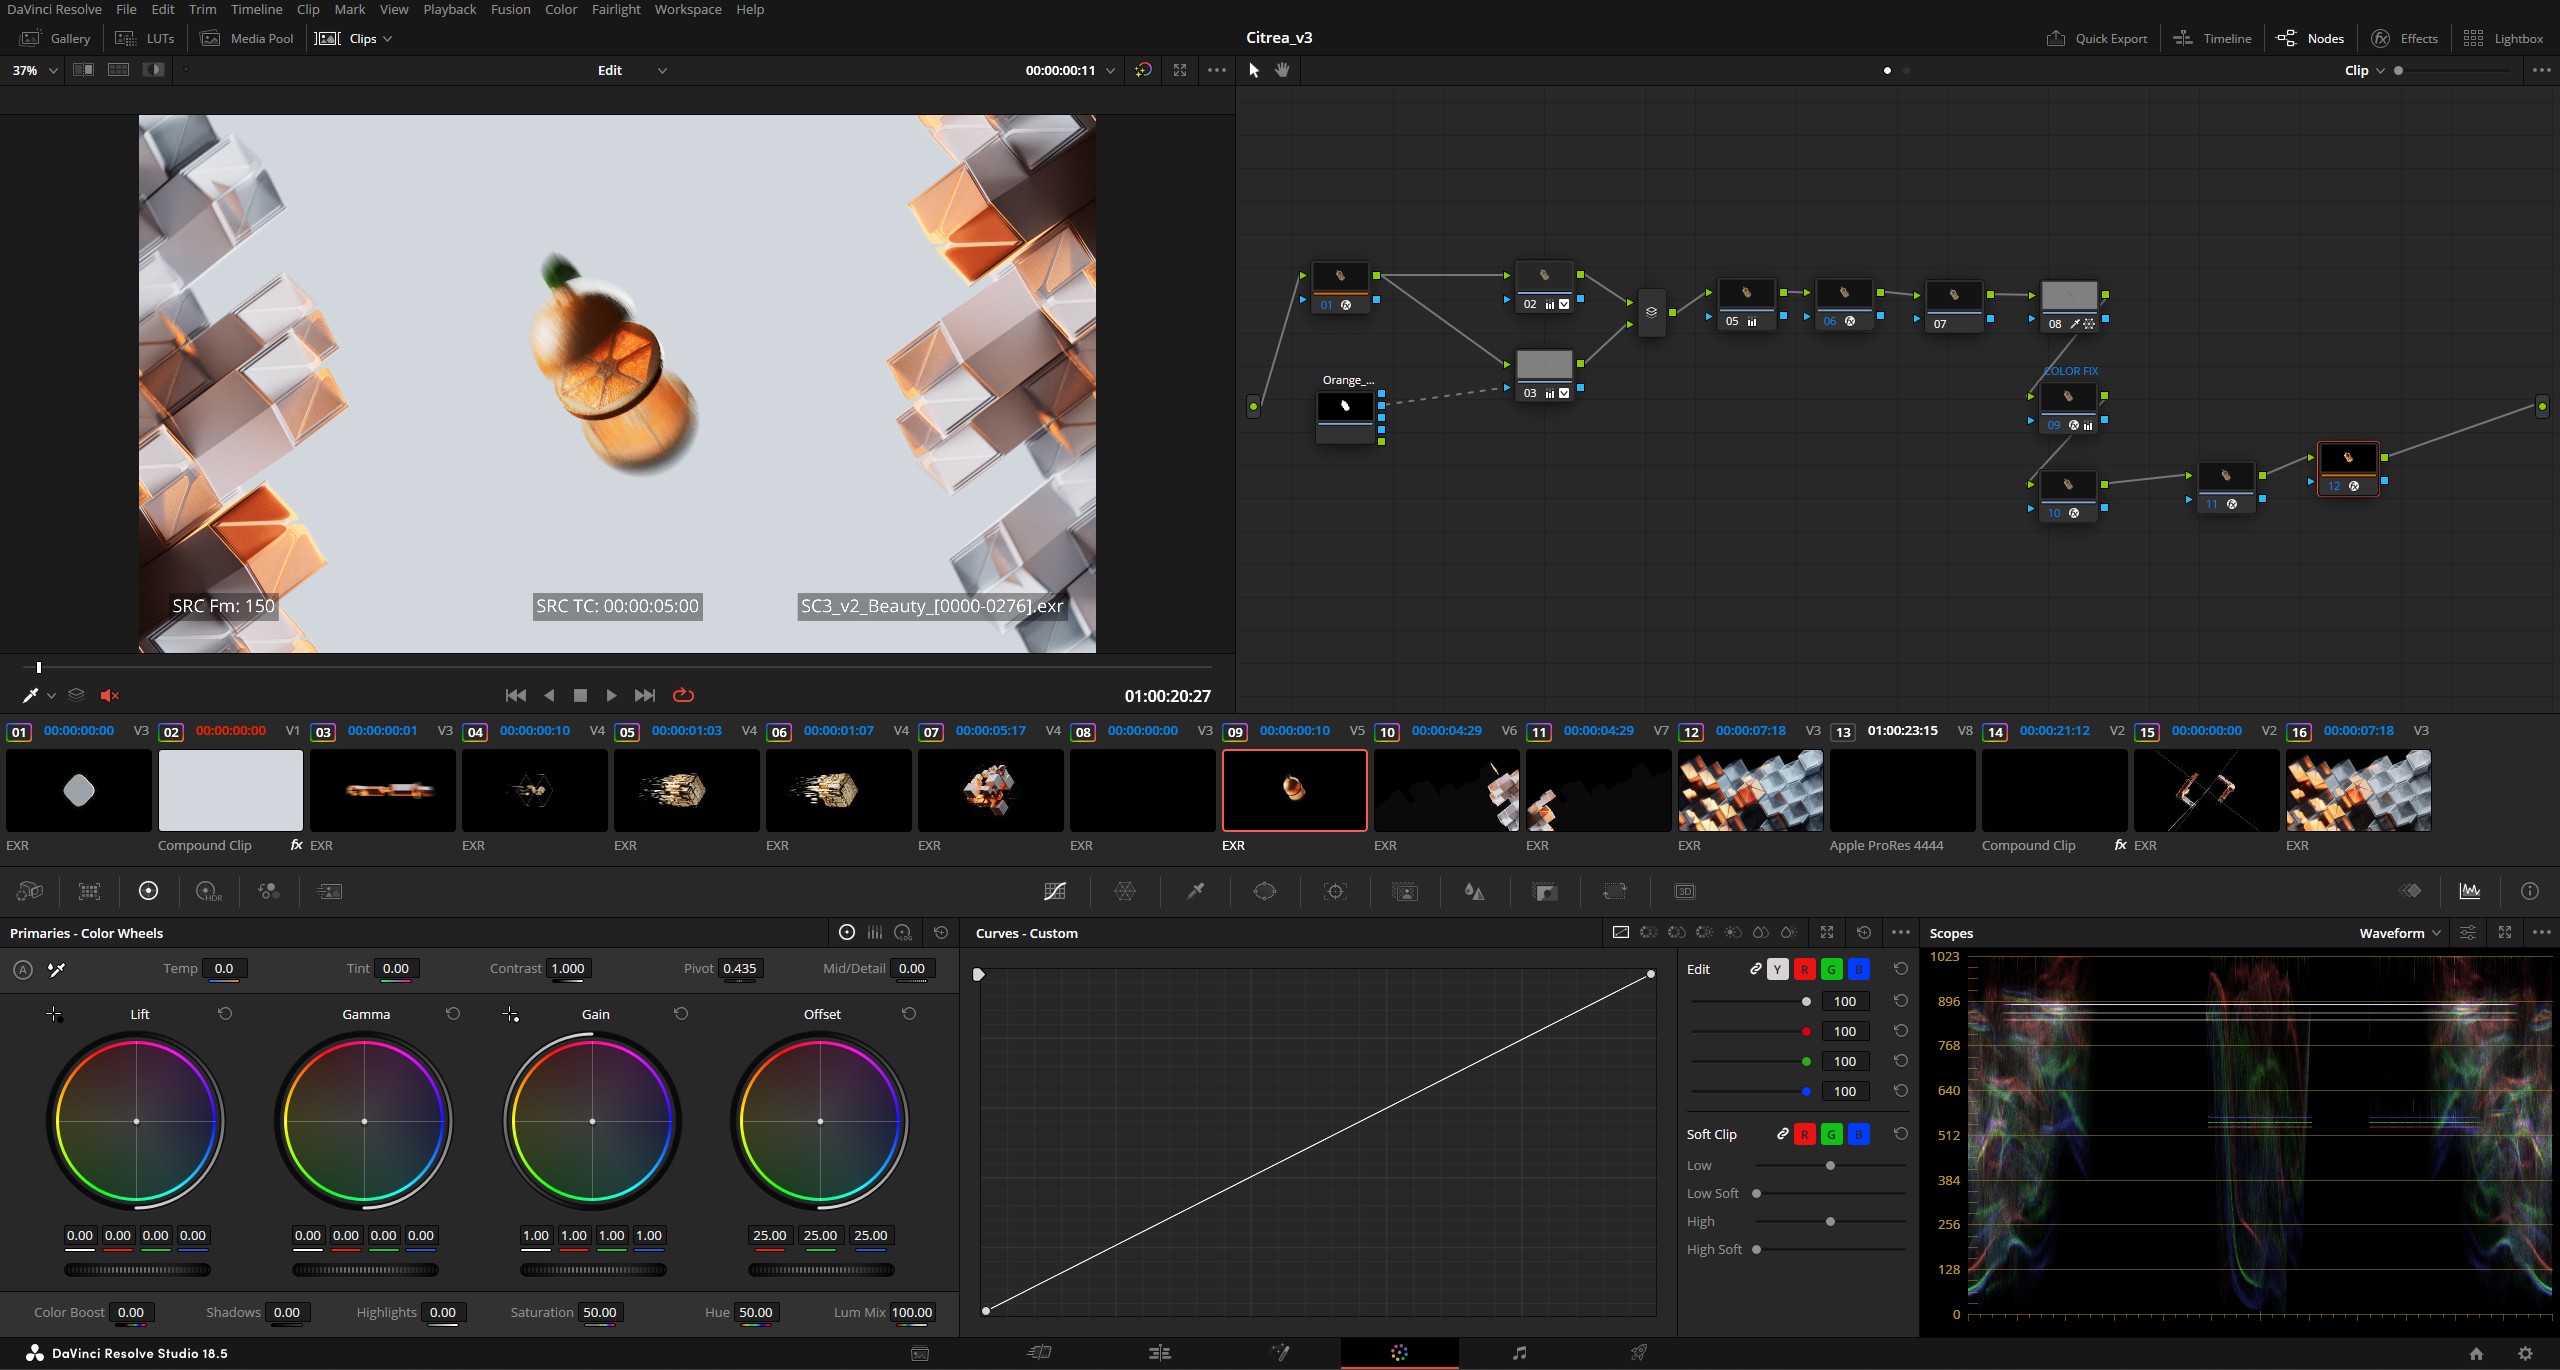Open the Clips dropdown arrow
The width and height of the screenshot is (2560, 1370).
pos(388,39)
